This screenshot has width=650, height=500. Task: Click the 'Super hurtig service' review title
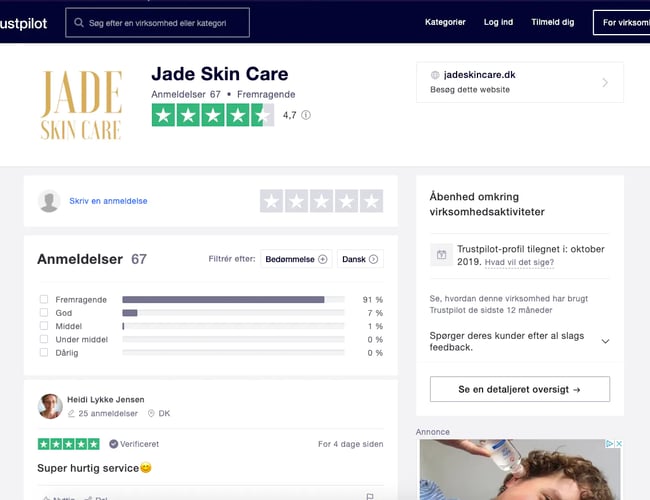[x=94, y=468]
